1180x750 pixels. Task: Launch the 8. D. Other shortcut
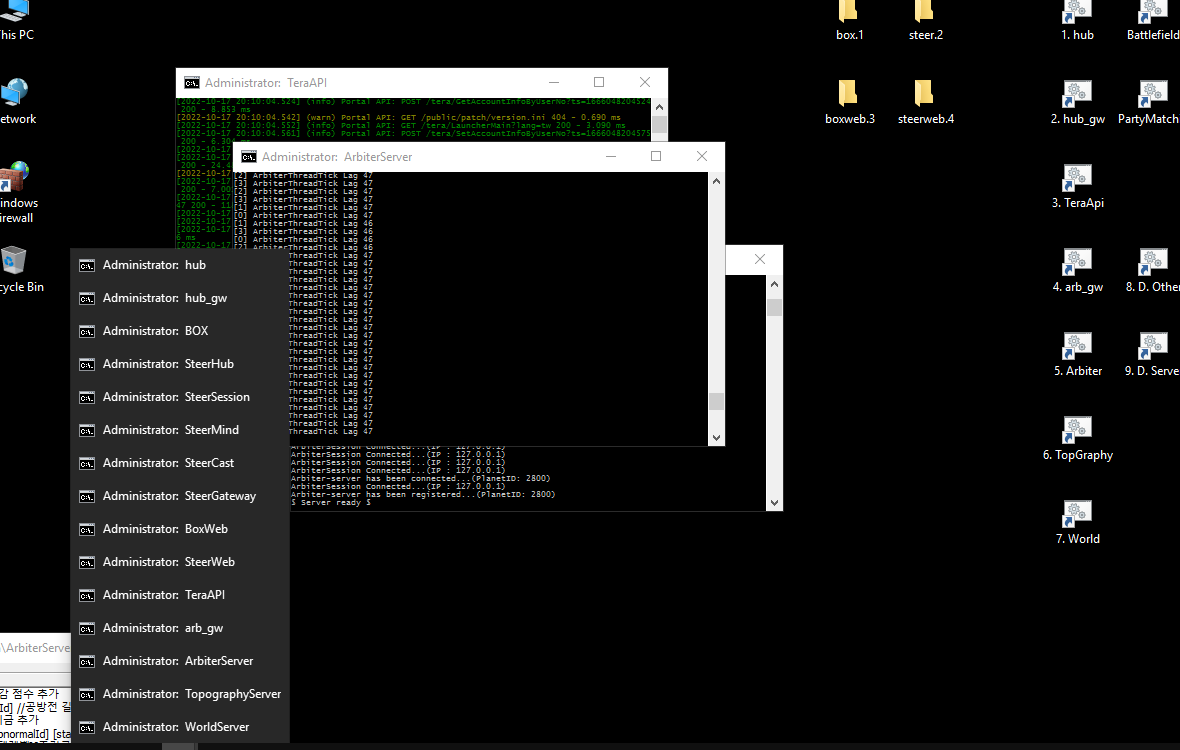coord(1153,272)
